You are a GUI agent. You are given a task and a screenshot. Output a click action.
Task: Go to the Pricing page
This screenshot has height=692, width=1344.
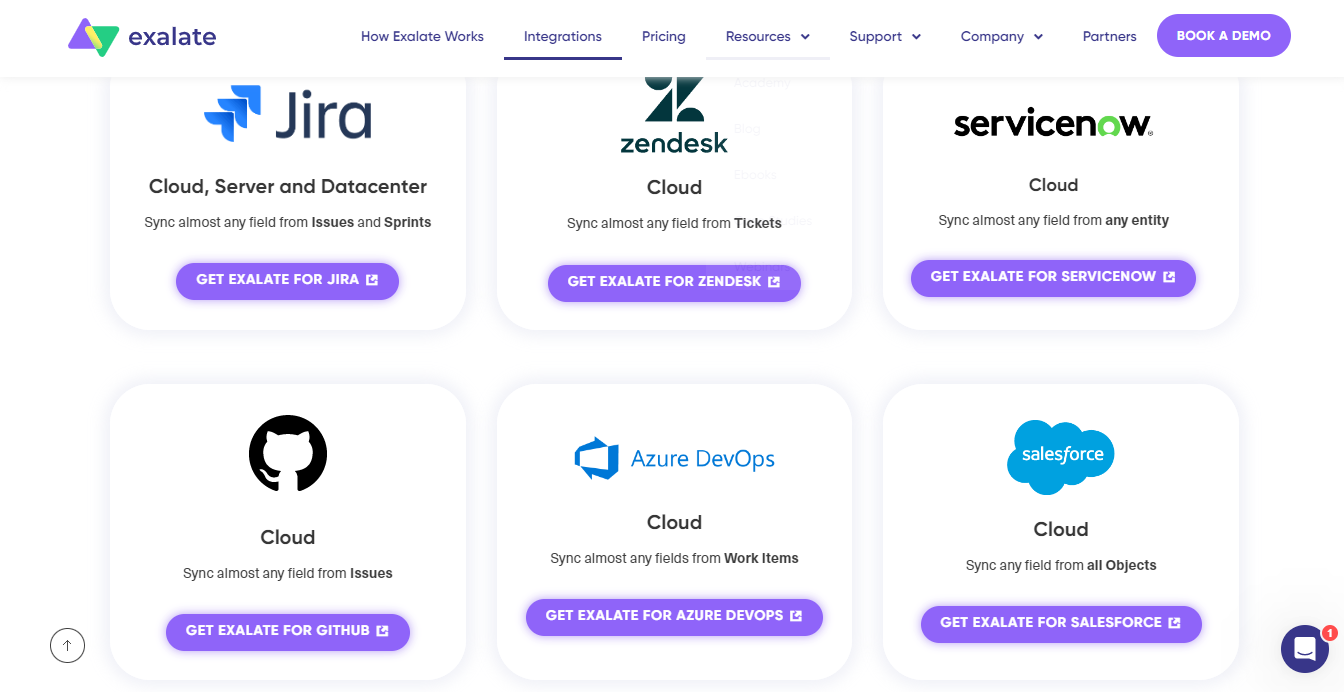click(664, 37)
